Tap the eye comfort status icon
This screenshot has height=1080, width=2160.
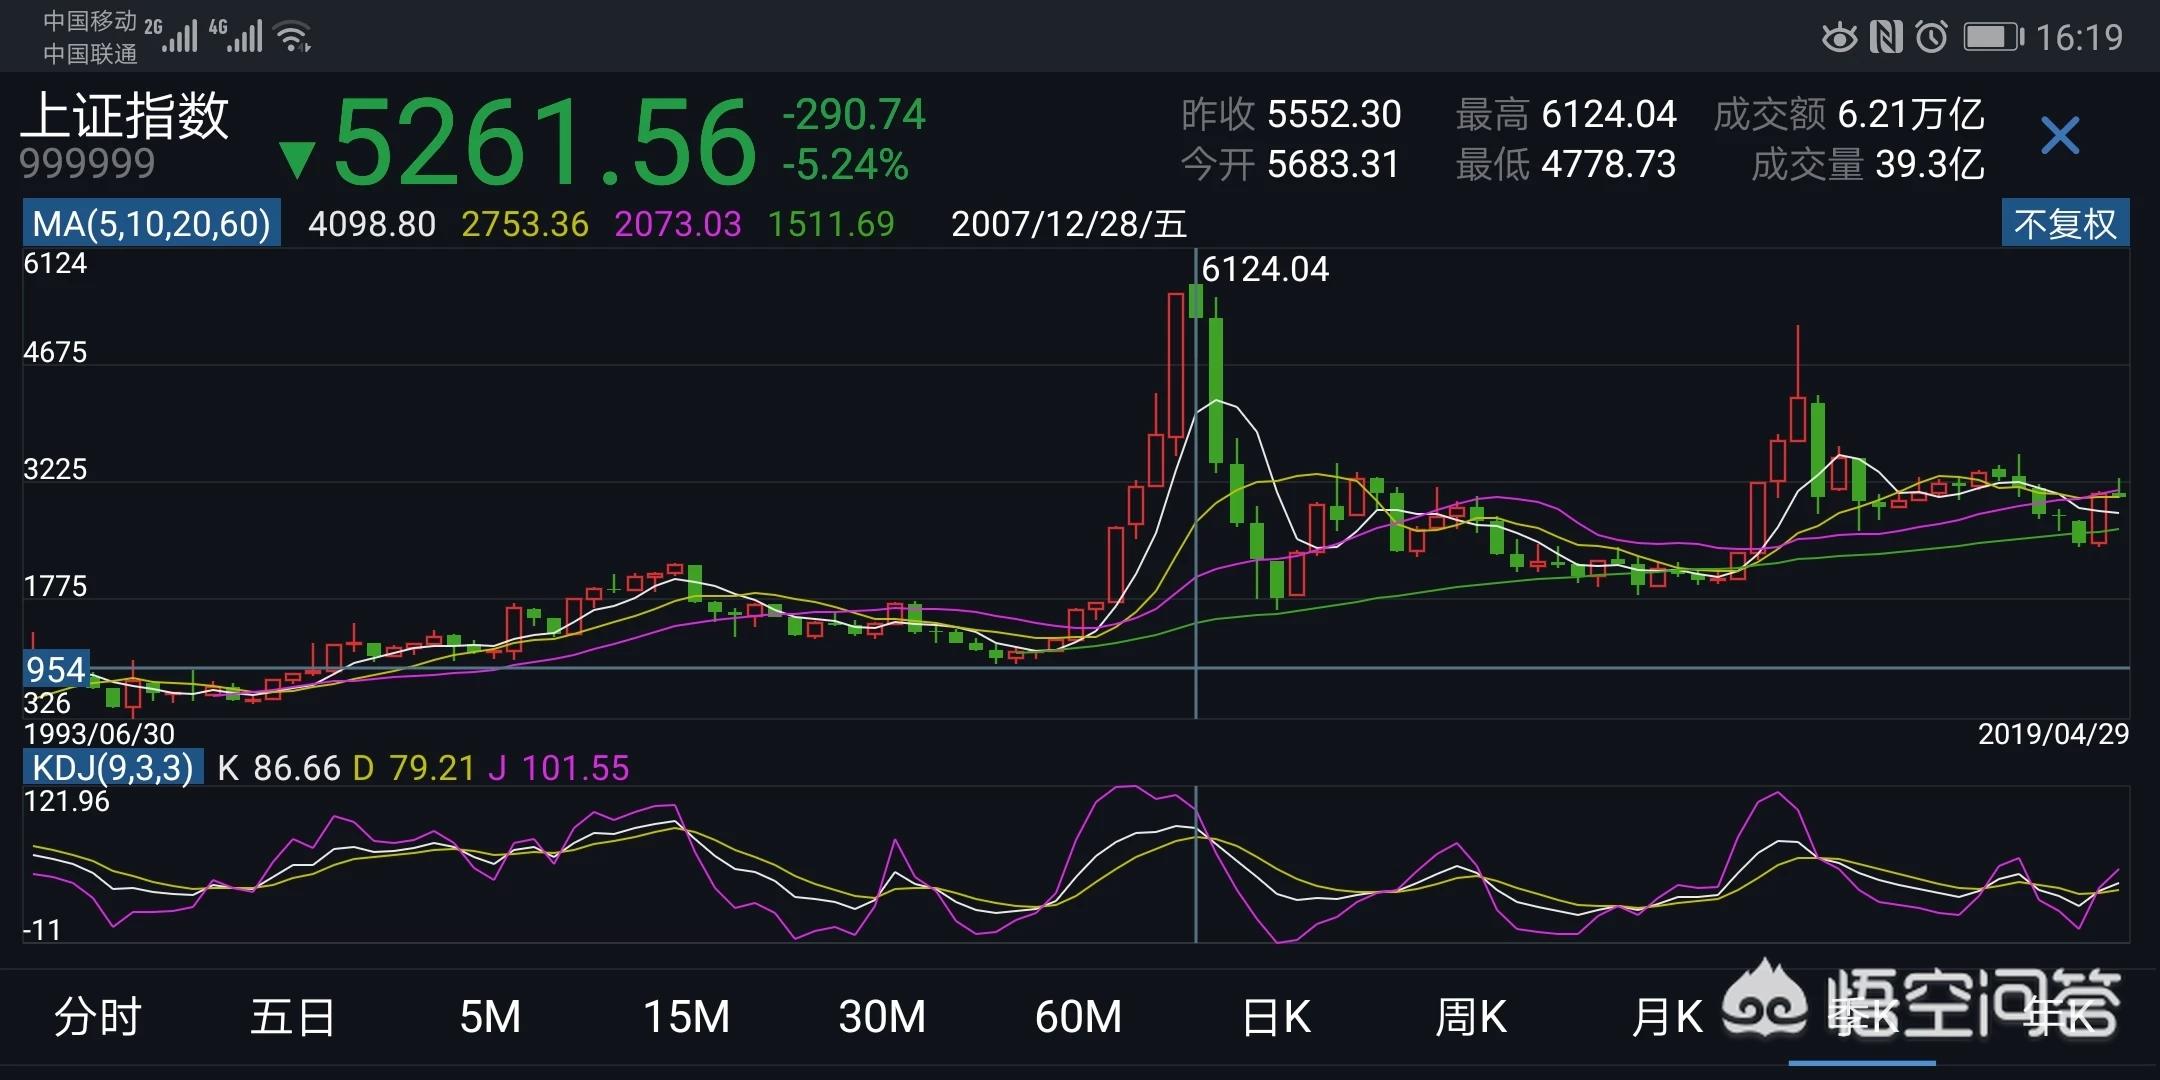(1839, 38)
